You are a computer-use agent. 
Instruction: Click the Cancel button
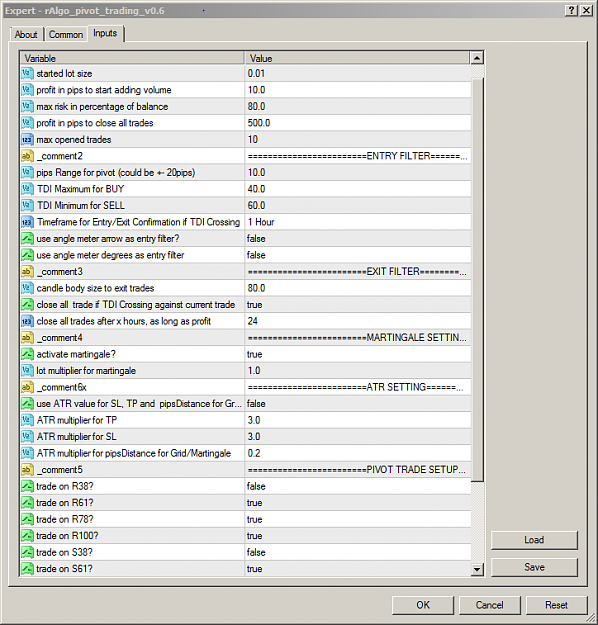pyautogui.click(x=490, y=605)
